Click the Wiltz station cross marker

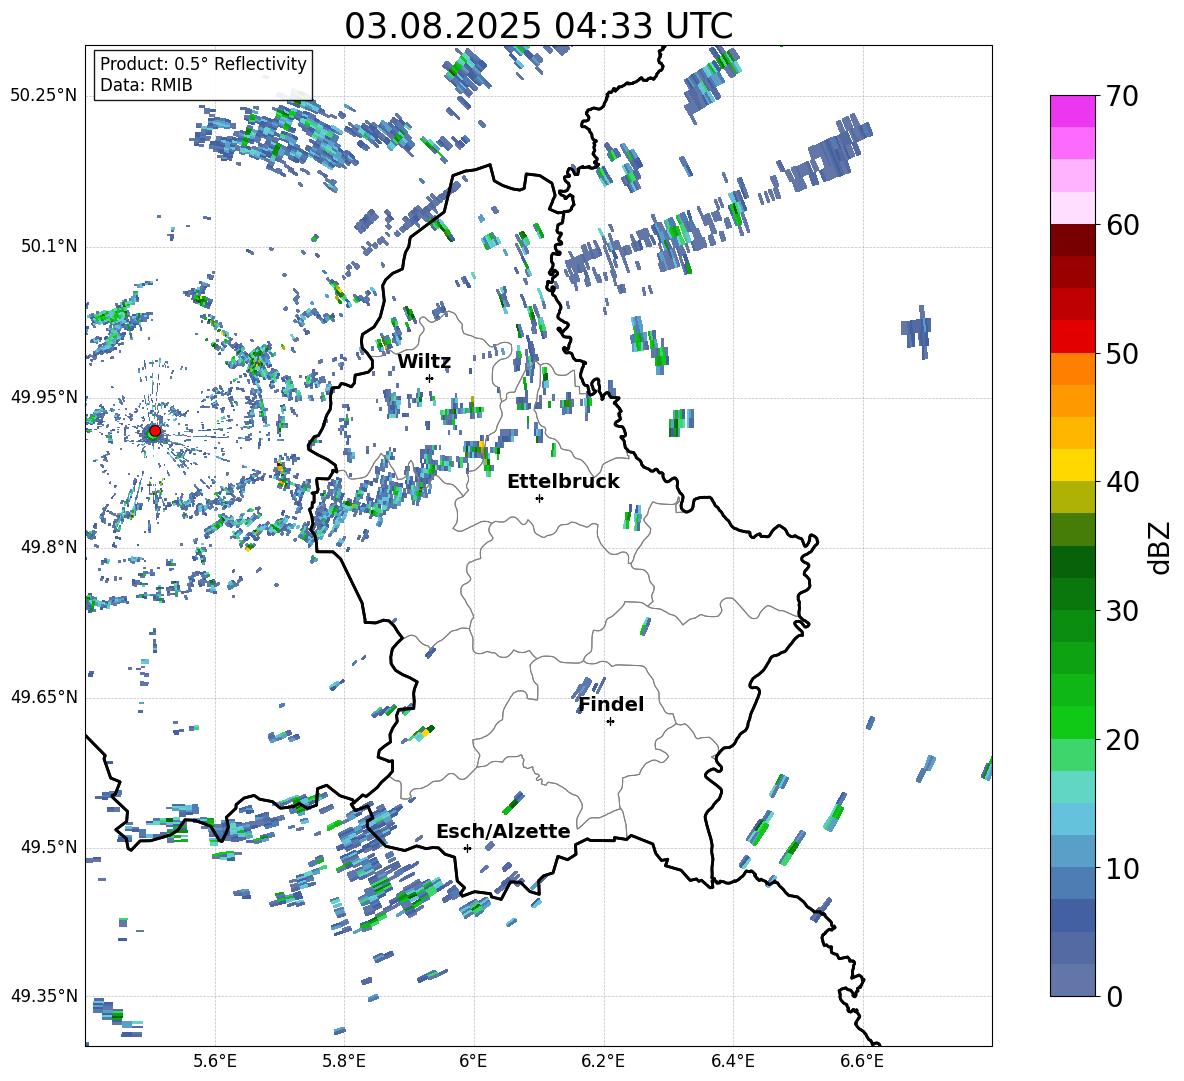click(x=430, y=378)
